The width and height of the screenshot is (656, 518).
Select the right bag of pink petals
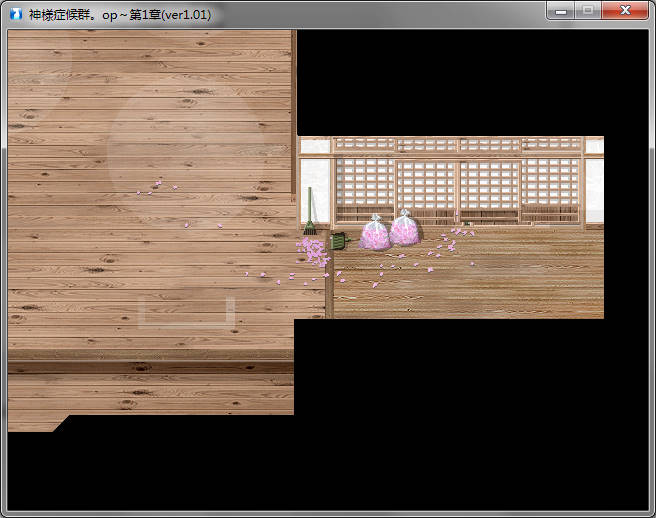pos(404,229)
